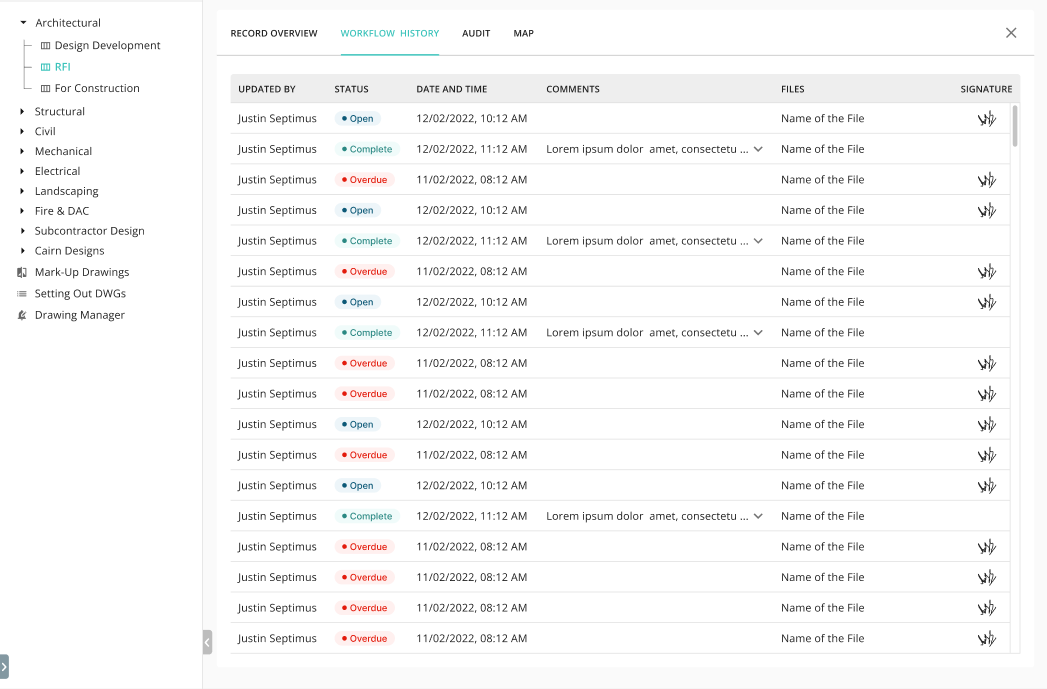Expand the hidden panel at bottom-left edge

pyautogui.click(x=4, y=666)
